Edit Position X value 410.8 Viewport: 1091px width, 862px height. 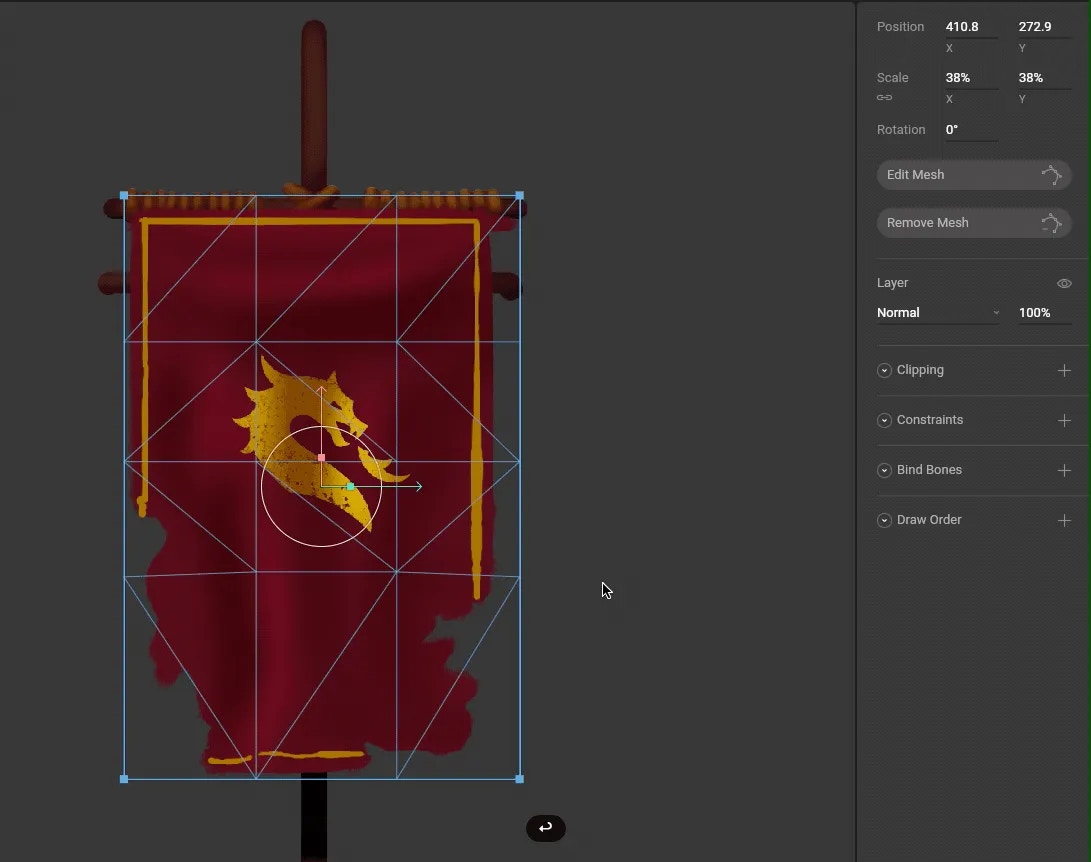[971, 26]
